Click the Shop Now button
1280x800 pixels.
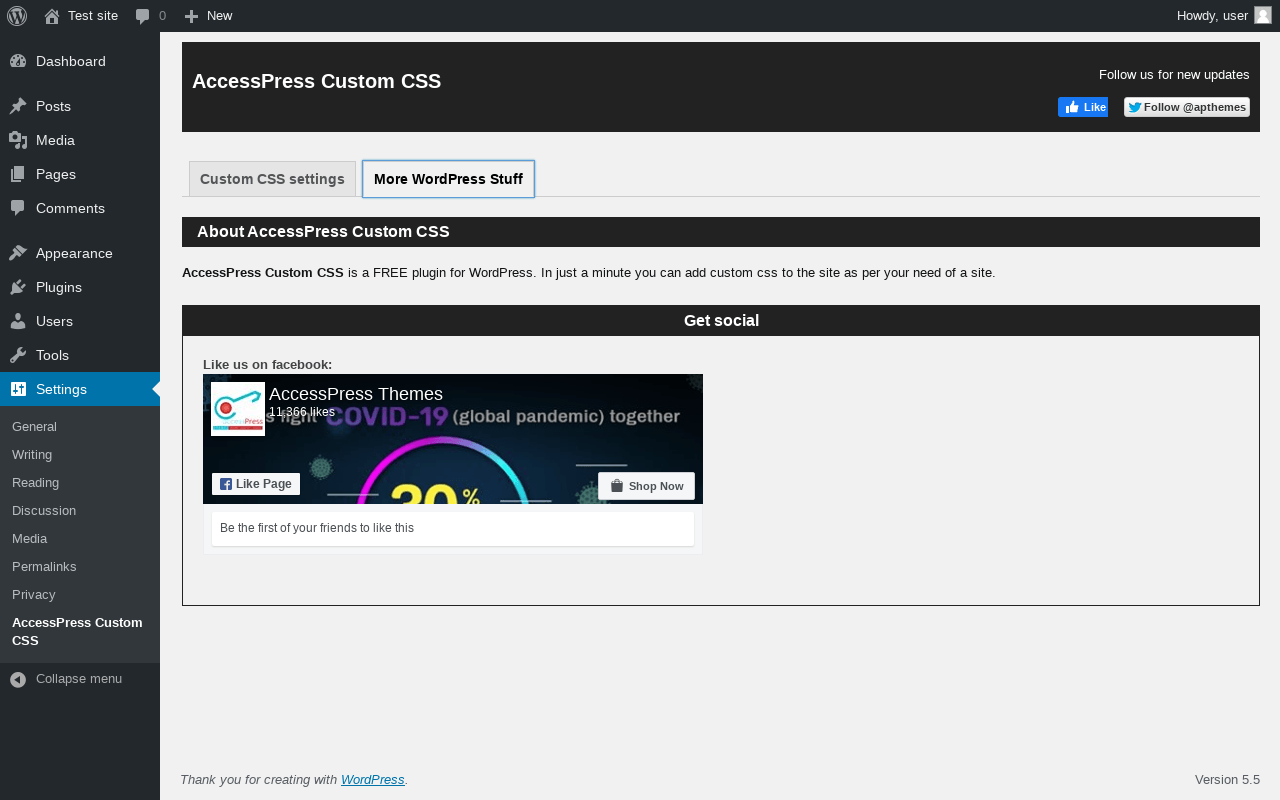pyautogui.click(x=646, y=486)
